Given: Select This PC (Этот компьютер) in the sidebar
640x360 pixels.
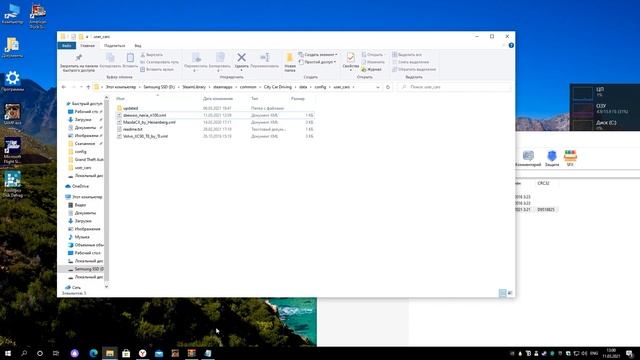Looking at the screenshot, I should point(87,197).
